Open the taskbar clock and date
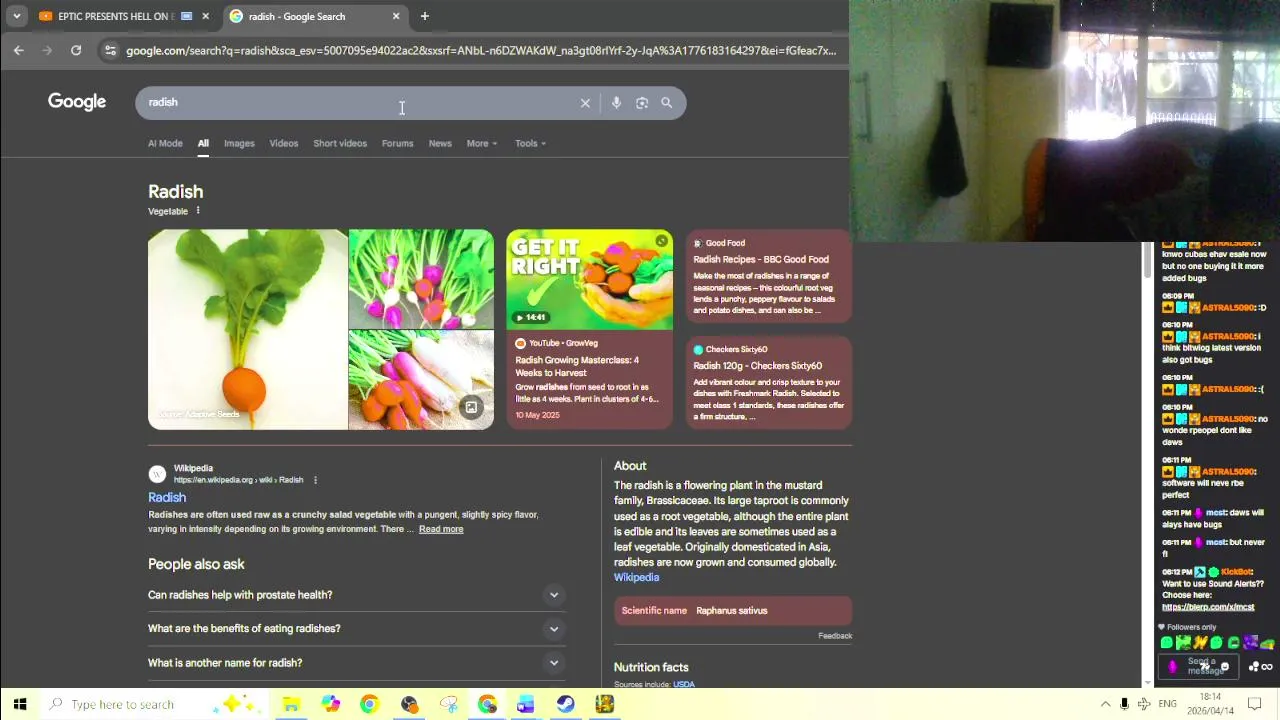The height and width of the screenshot is (720, 1280). 1210,704
